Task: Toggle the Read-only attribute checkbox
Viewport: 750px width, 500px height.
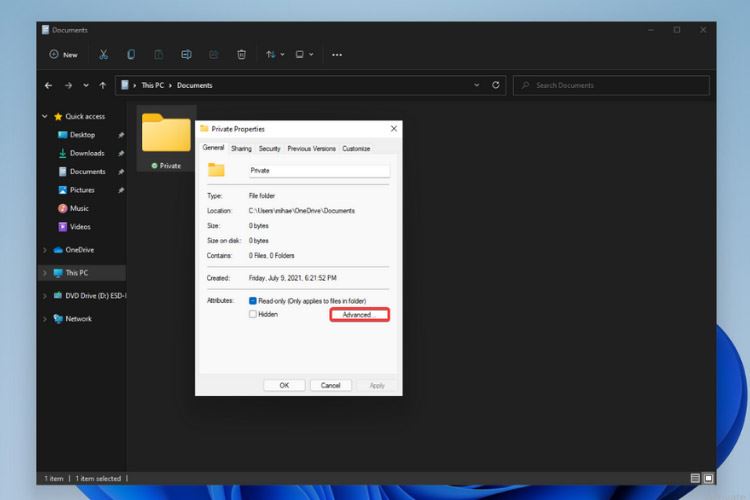Action: [253, 300]
